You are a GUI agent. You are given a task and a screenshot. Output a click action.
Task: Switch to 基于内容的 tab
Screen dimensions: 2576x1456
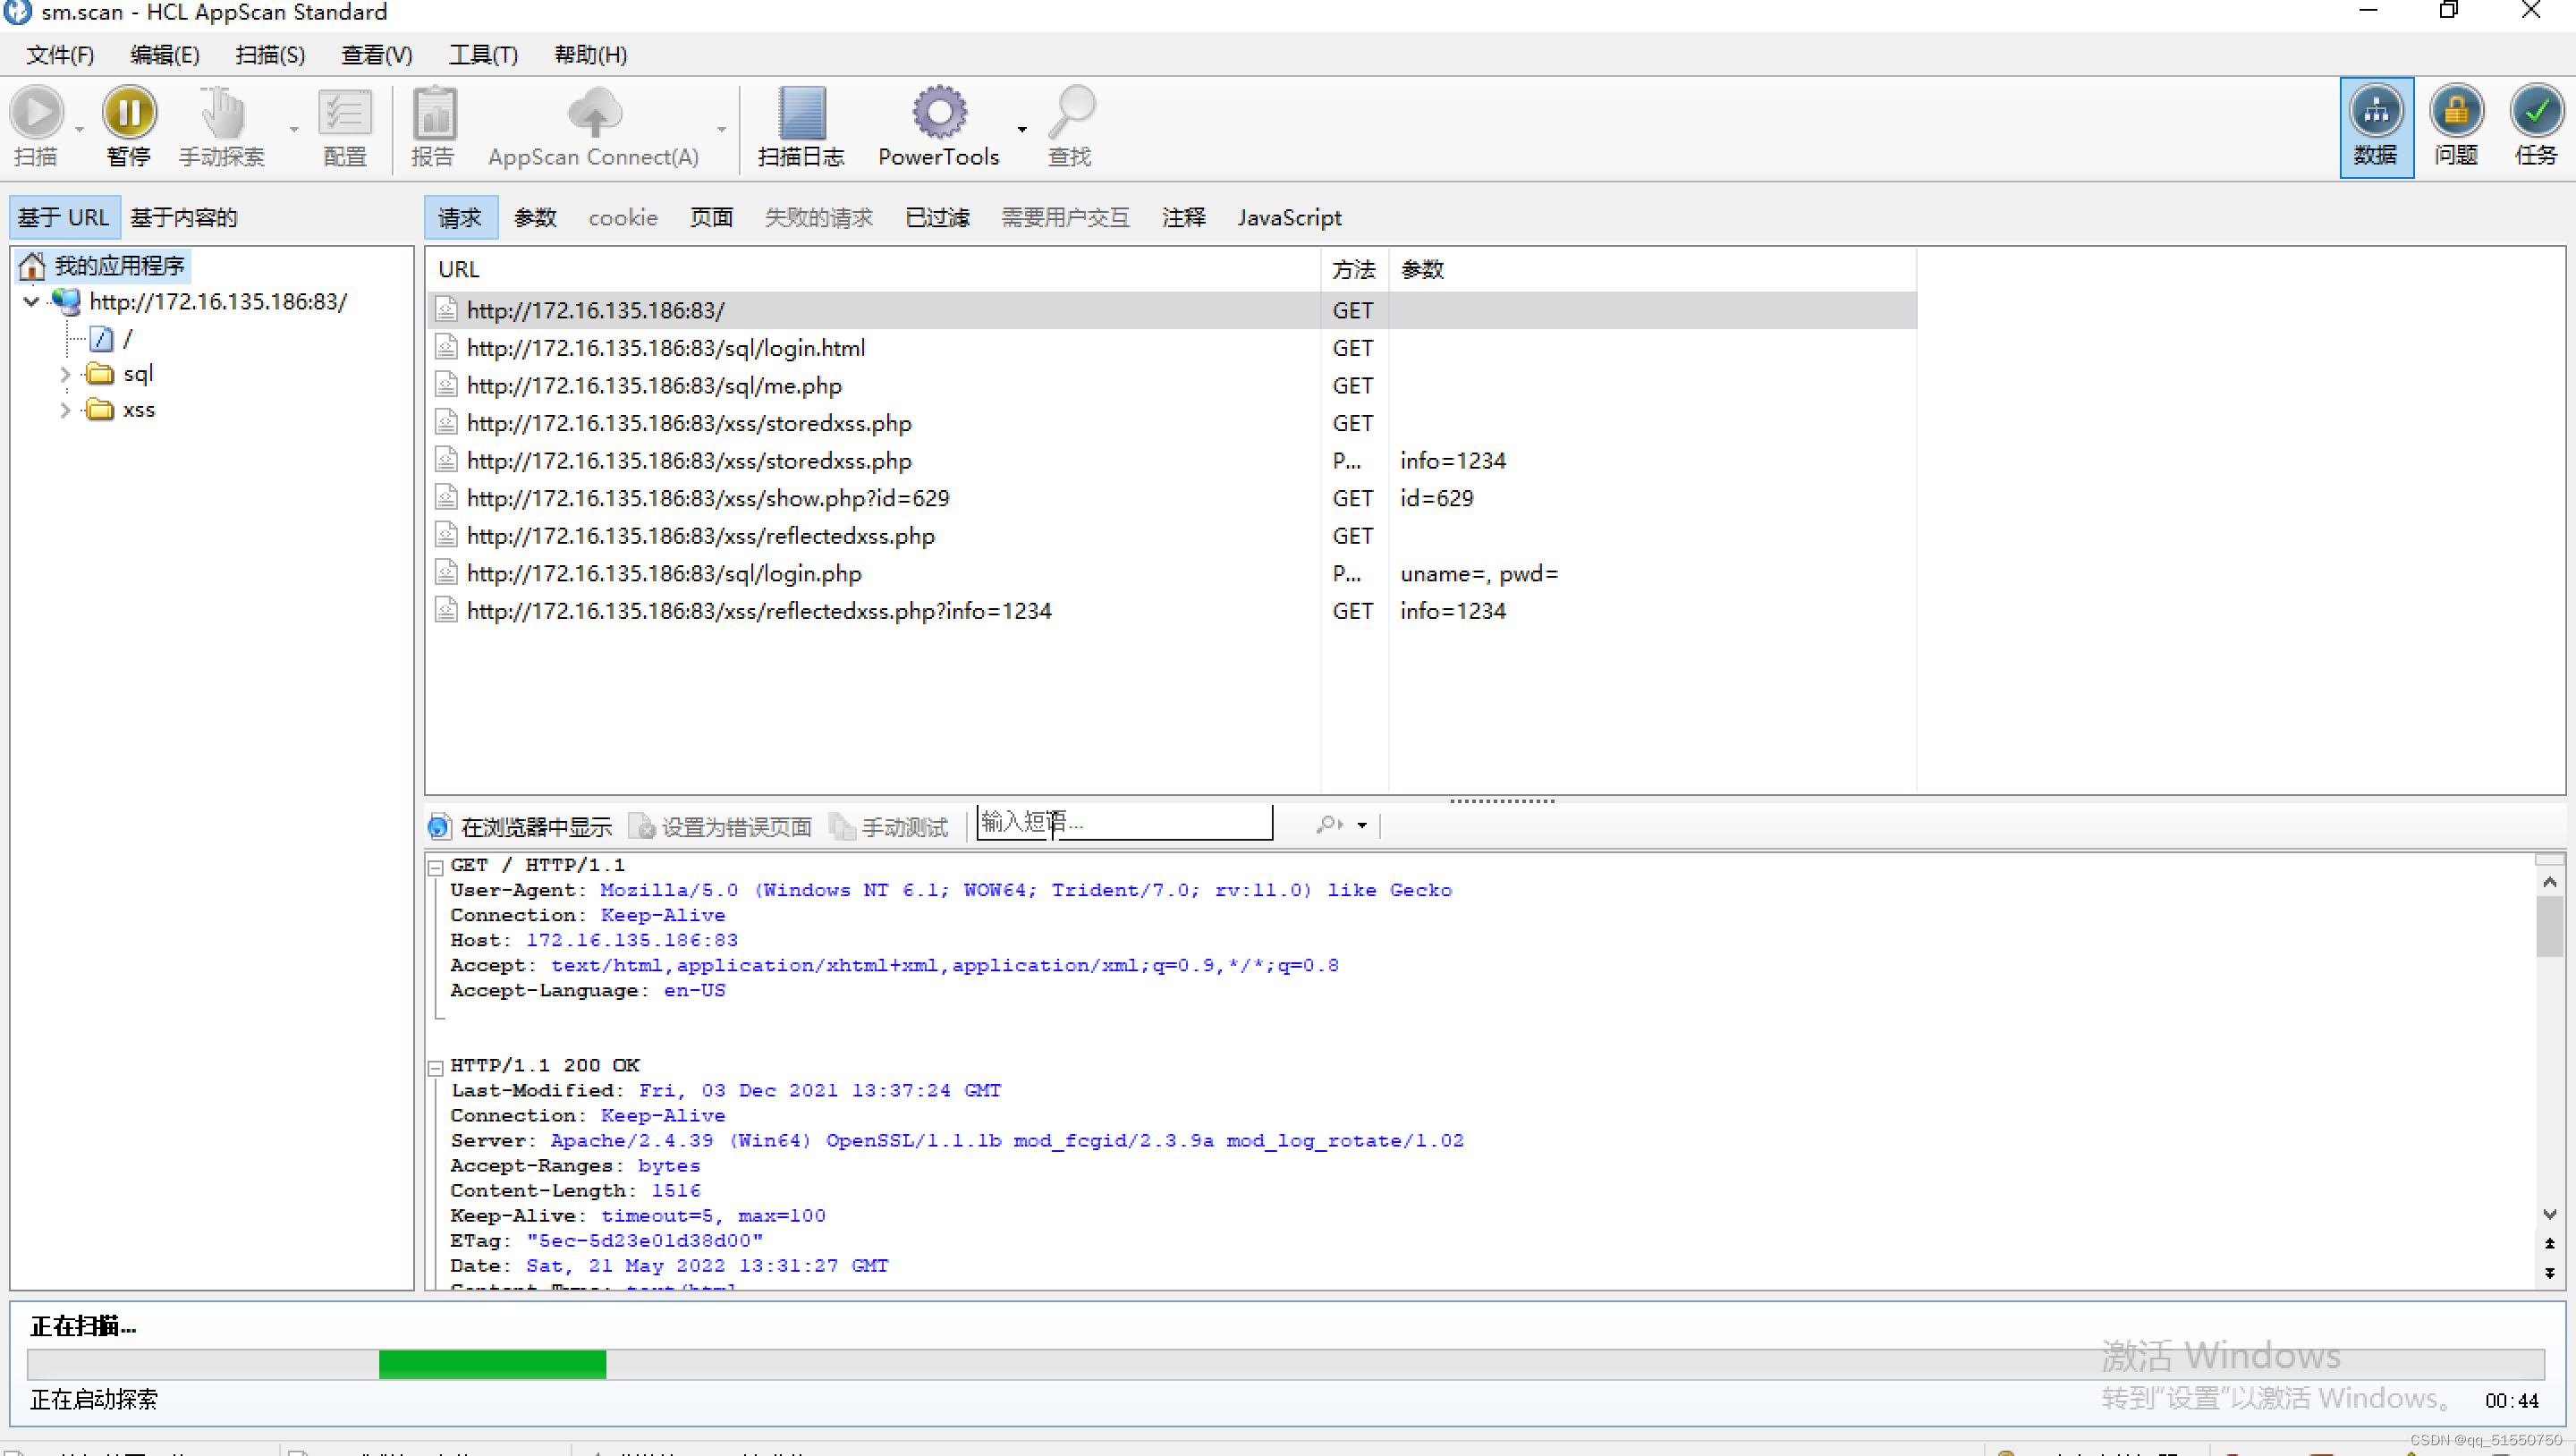184,217
